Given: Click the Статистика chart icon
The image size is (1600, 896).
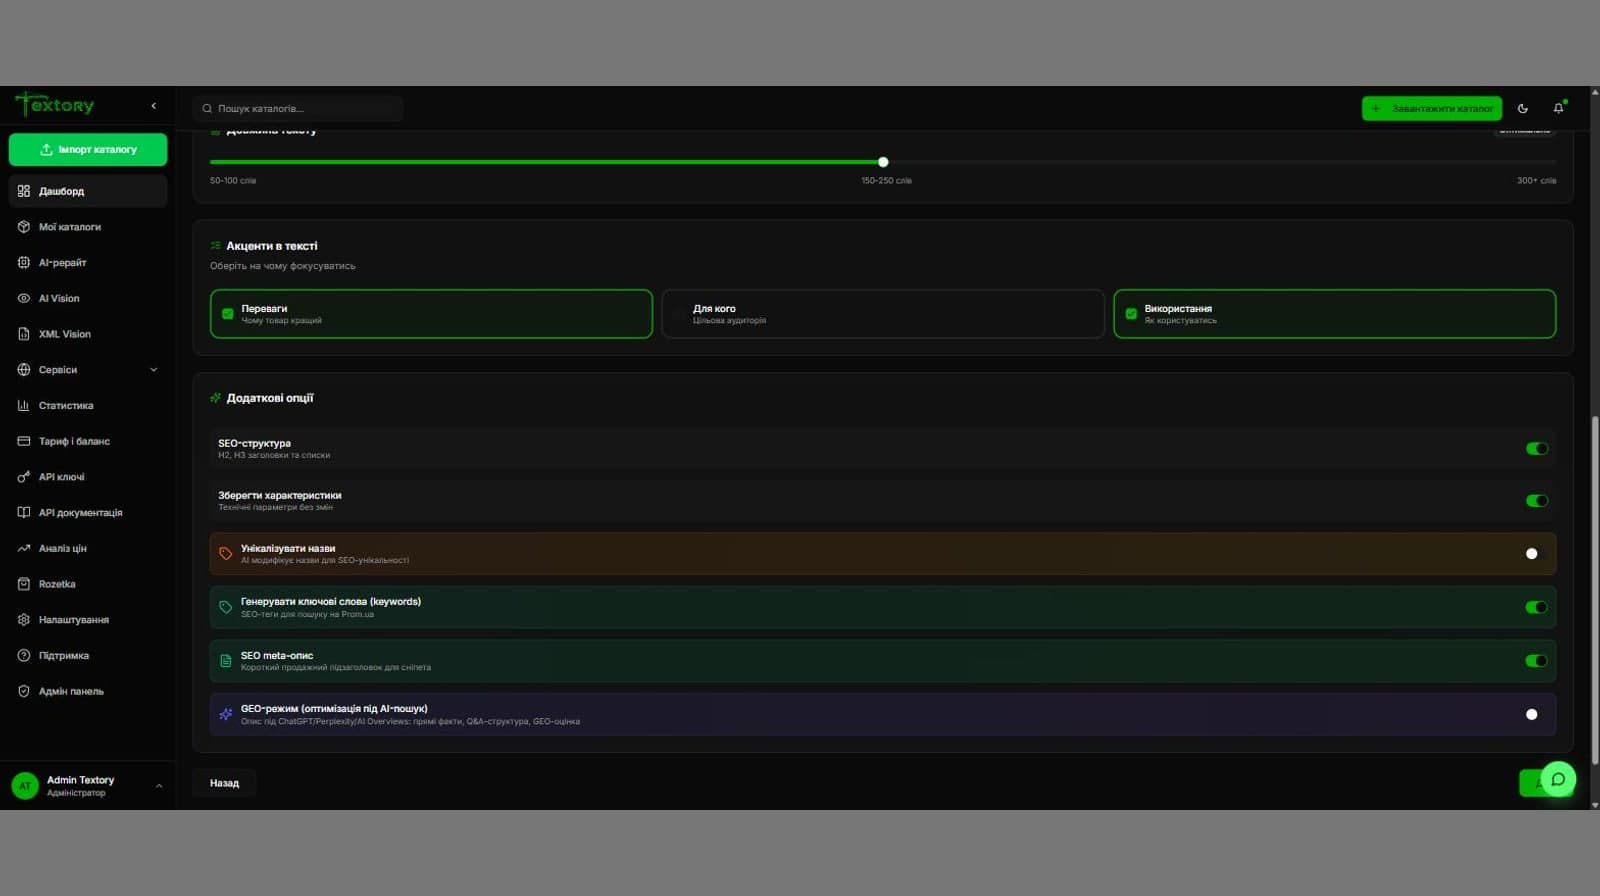Looking at the screenshot, I should [x=24, y=405].
